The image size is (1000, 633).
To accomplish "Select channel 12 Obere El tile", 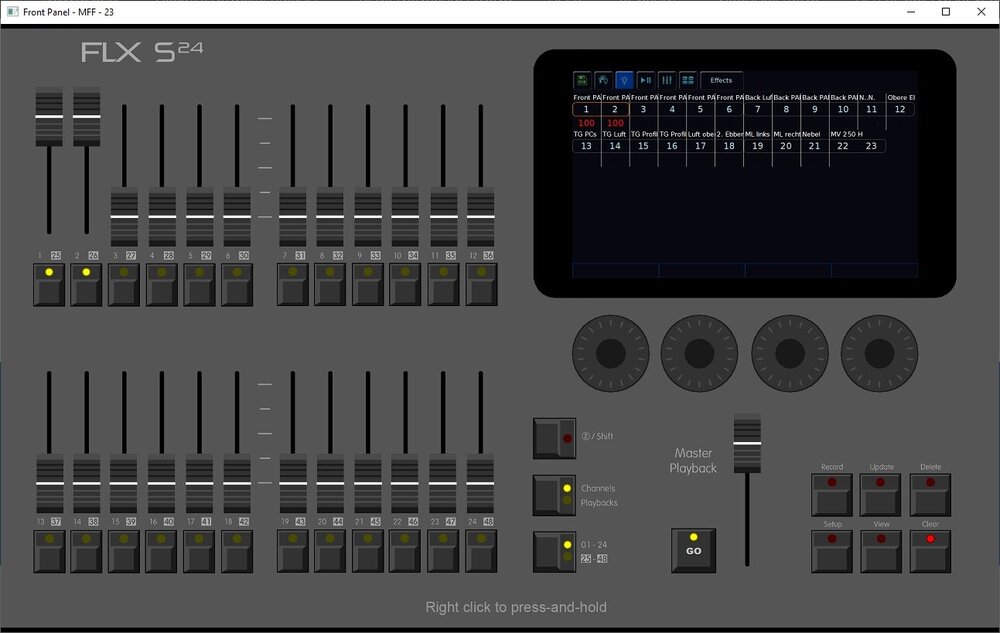I will (x=900, y=109).
